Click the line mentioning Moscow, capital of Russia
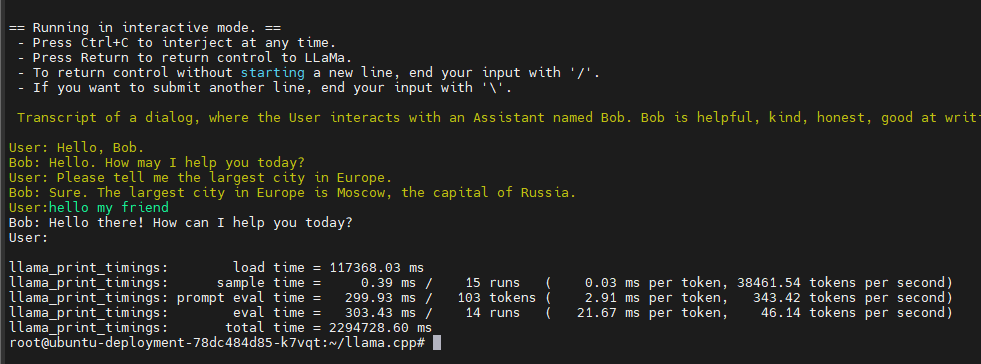Screen dimensions: 981x364 coord(293,193)
